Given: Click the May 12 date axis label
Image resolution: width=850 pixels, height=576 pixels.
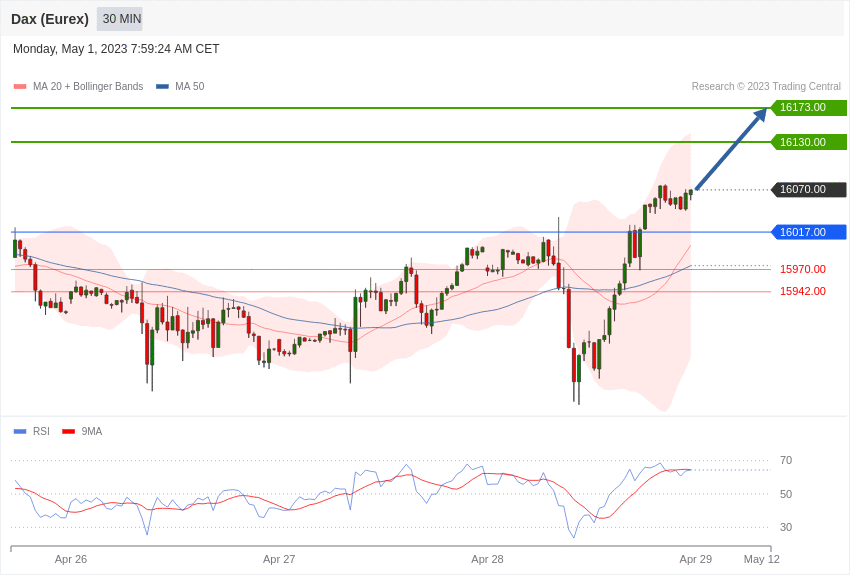Looking at the screenshot, I should pos(762,559).
